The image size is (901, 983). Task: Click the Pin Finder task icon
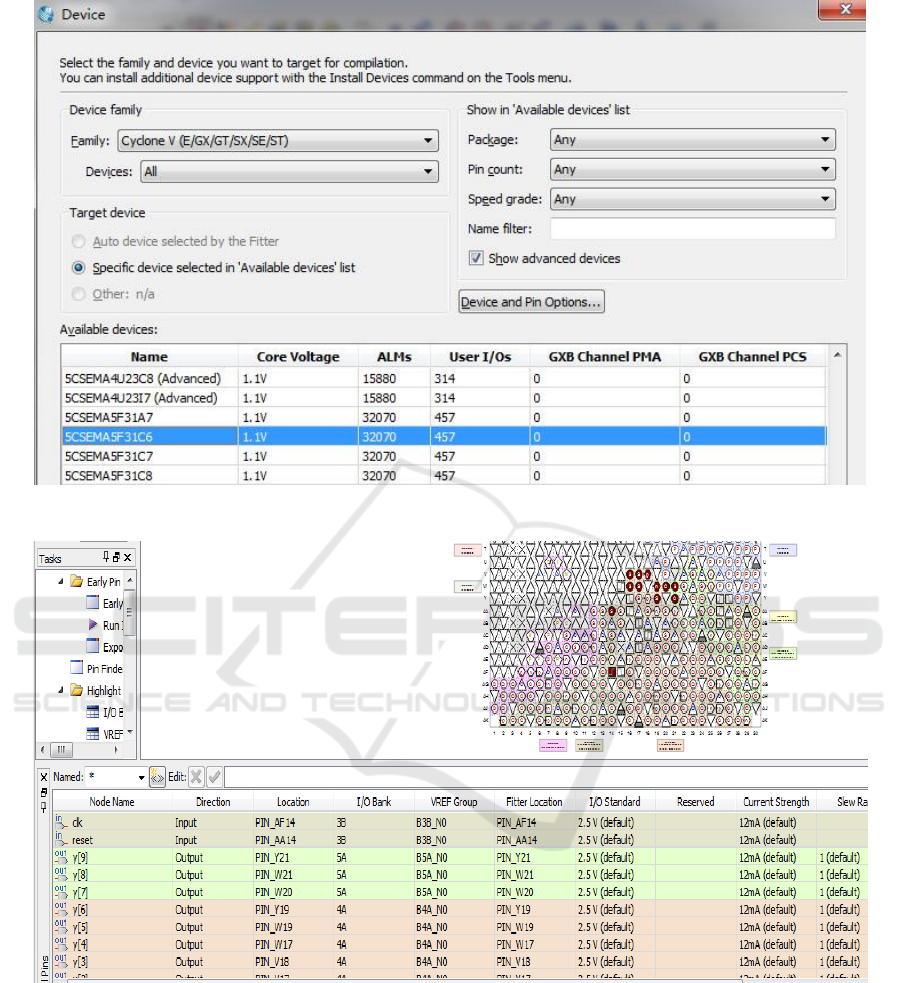coord(77,668)
